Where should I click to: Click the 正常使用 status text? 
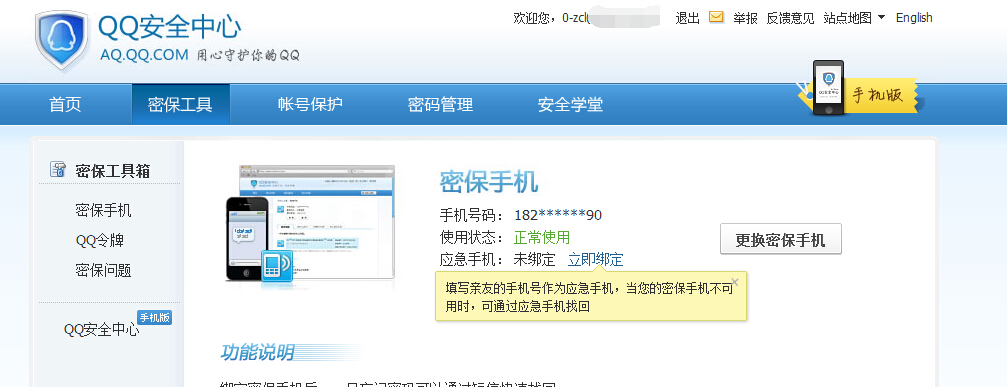tap(542, 237)
